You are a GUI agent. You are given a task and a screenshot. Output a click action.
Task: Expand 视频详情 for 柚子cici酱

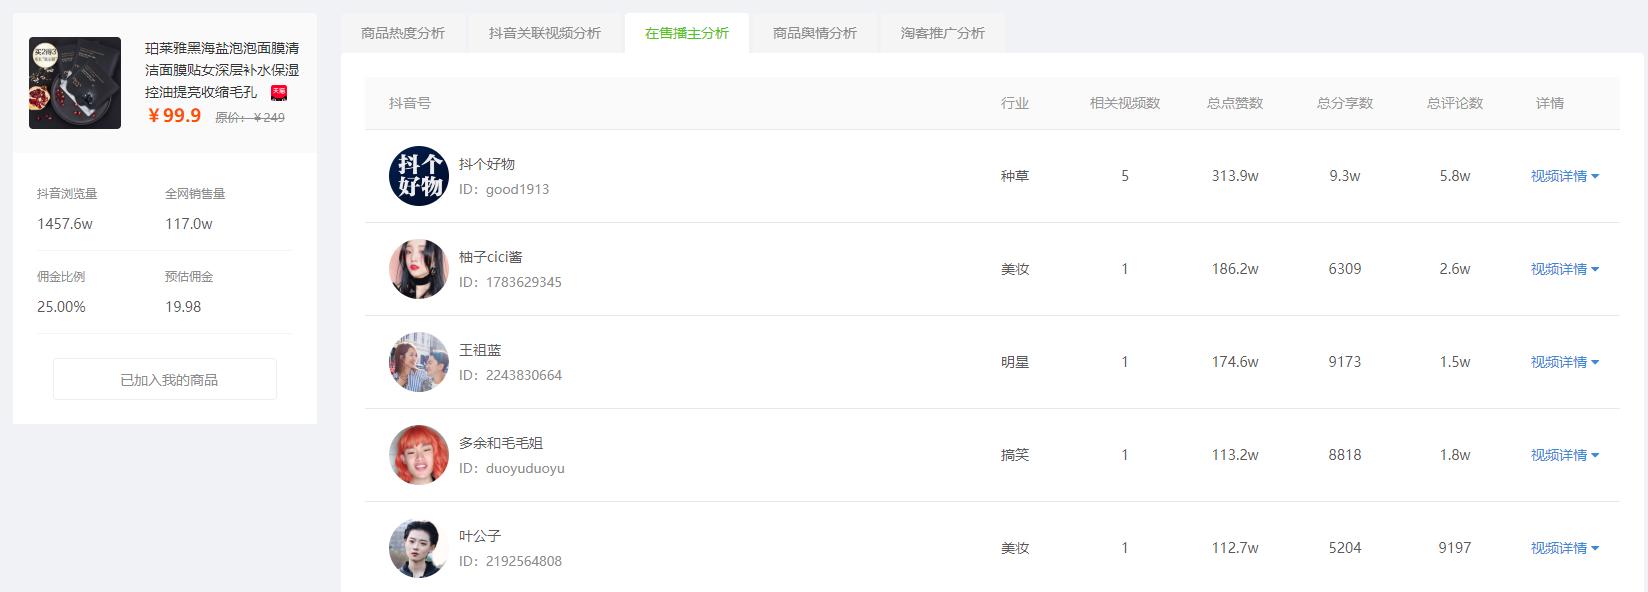[x=1564, y=269]
